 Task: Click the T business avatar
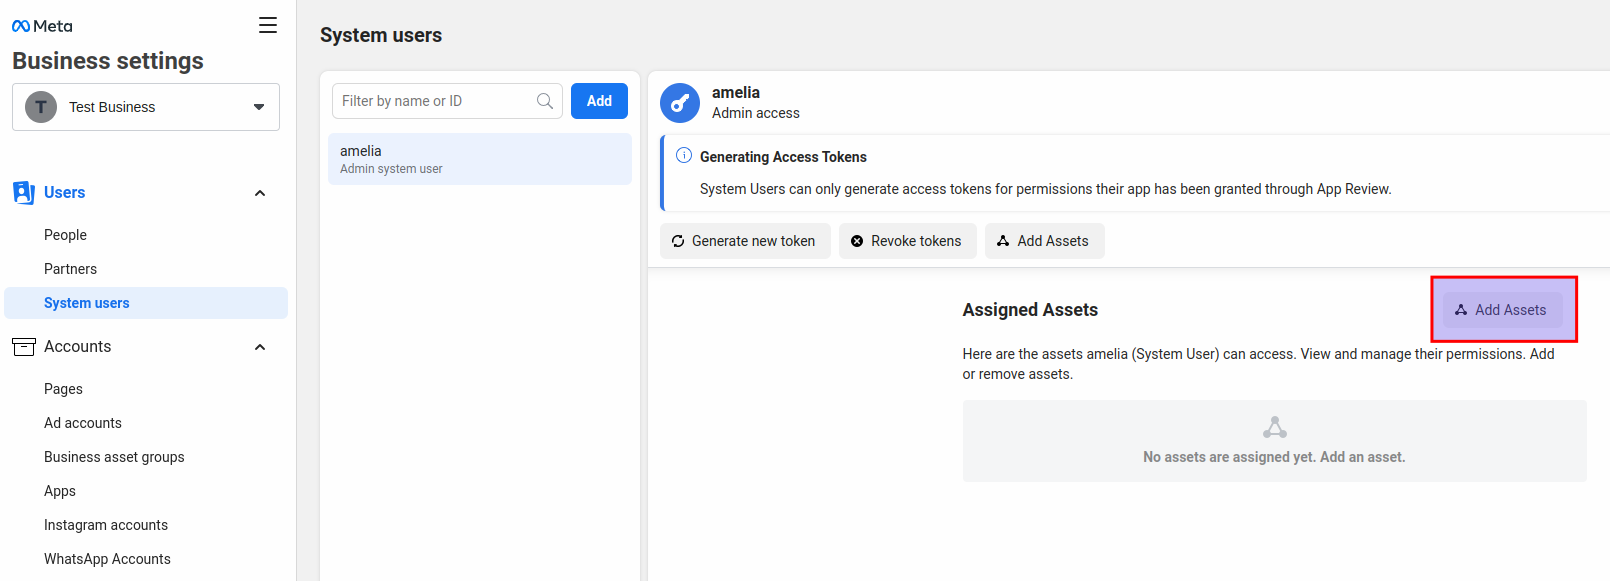click(41, 107)
